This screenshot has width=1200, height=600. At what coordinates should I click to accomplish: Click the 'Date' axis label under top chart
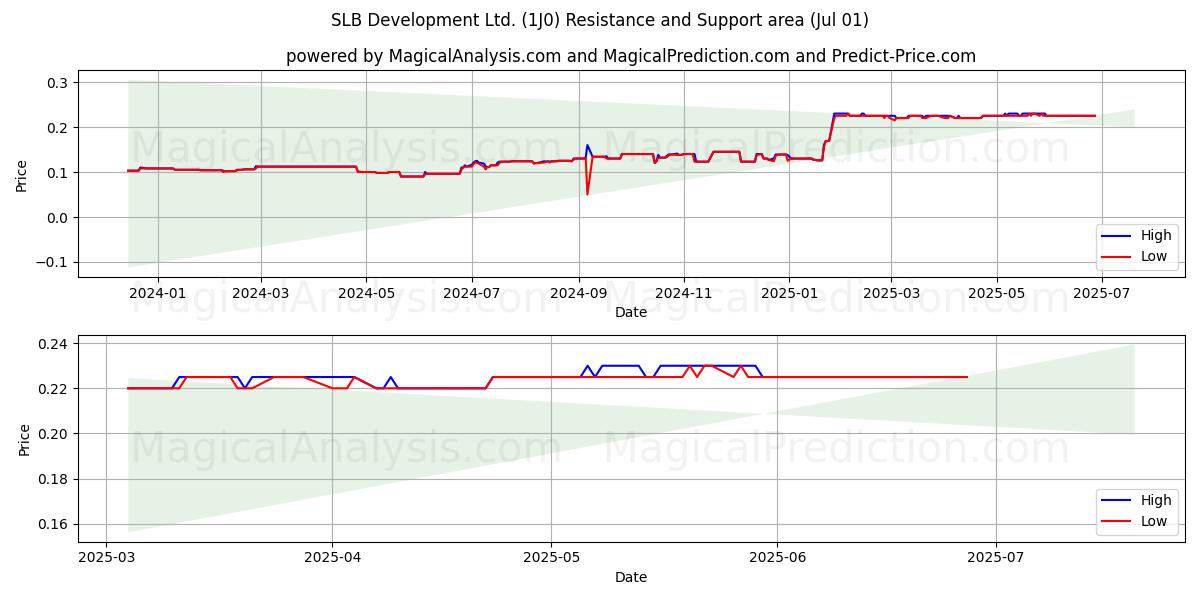[631, 312]
